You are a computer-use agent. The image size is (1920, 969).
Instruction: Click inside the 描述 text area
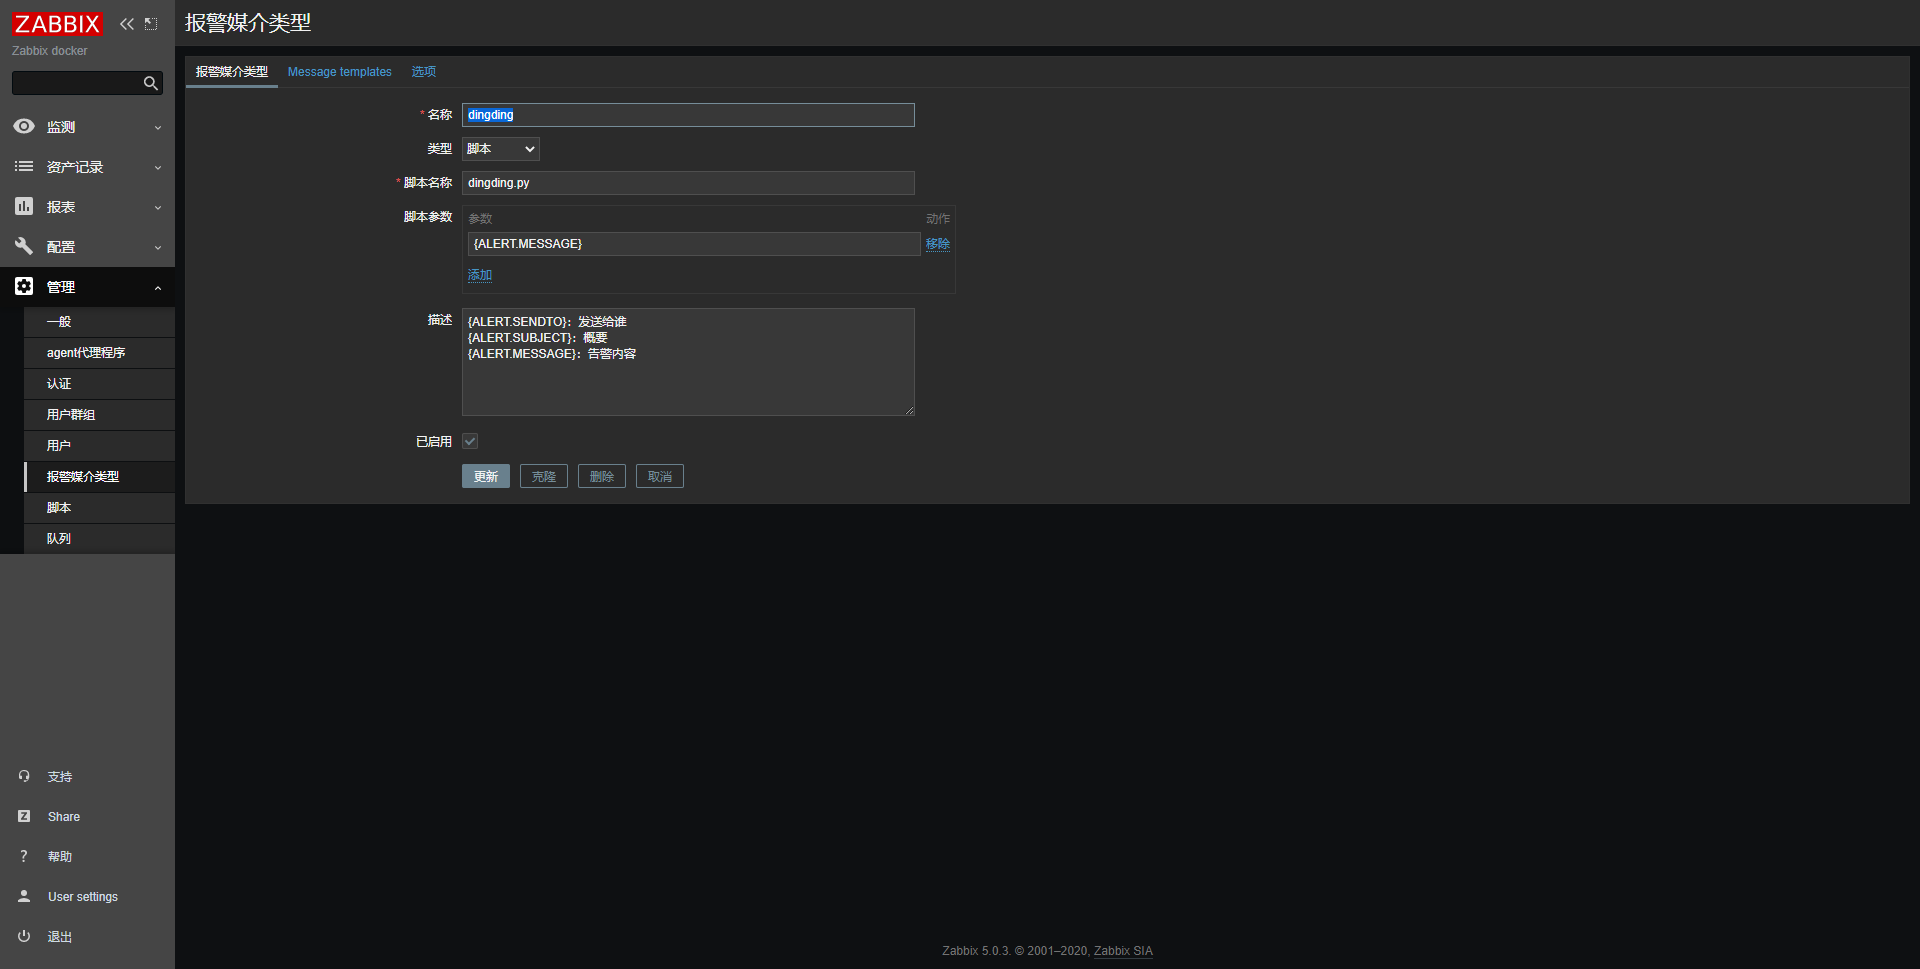tap(688, 362)
